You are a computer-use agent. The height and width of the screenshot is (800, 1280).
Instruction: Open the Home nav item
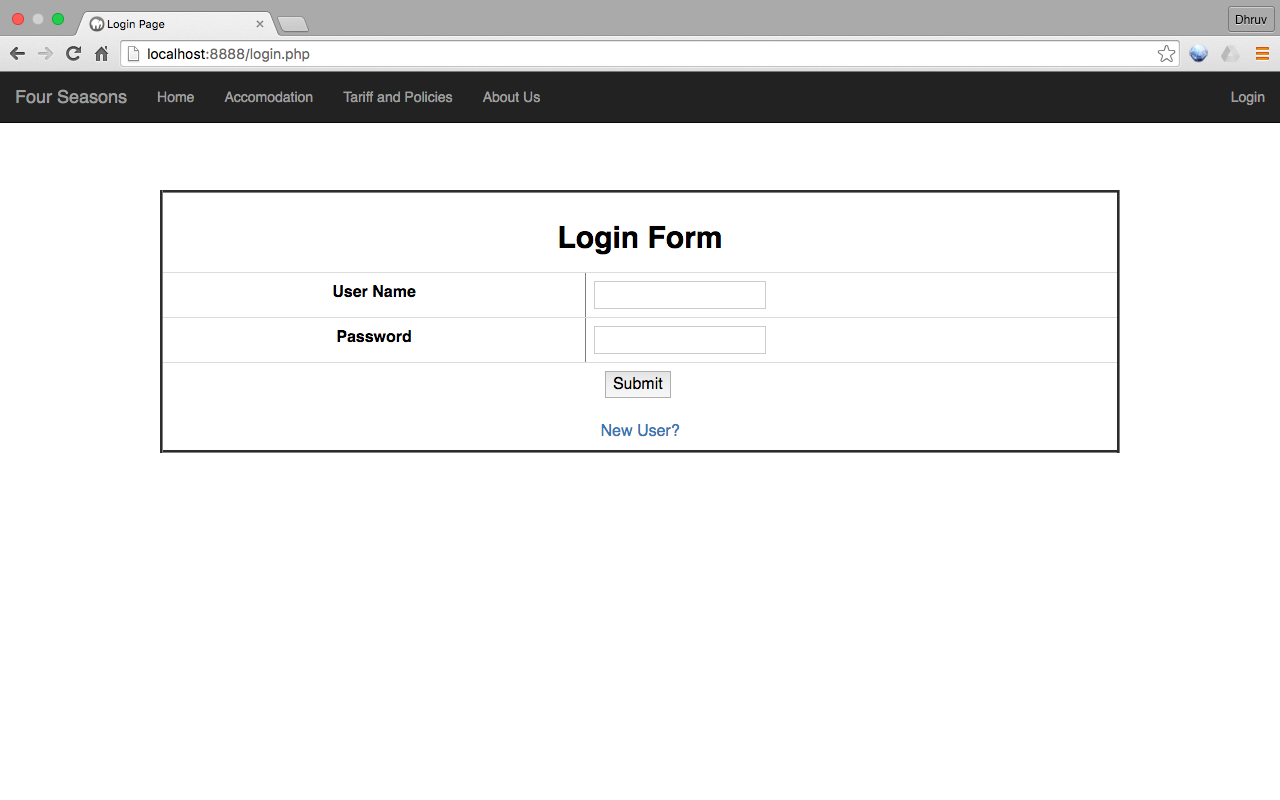pyautogui.click(x=176, y=97)
